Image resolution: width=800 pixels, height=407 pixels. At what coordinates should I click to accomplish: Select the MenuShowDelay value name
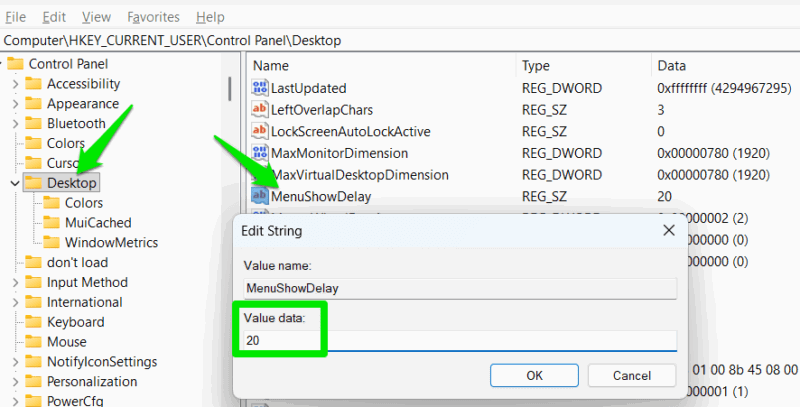click(x=321, y=196)
